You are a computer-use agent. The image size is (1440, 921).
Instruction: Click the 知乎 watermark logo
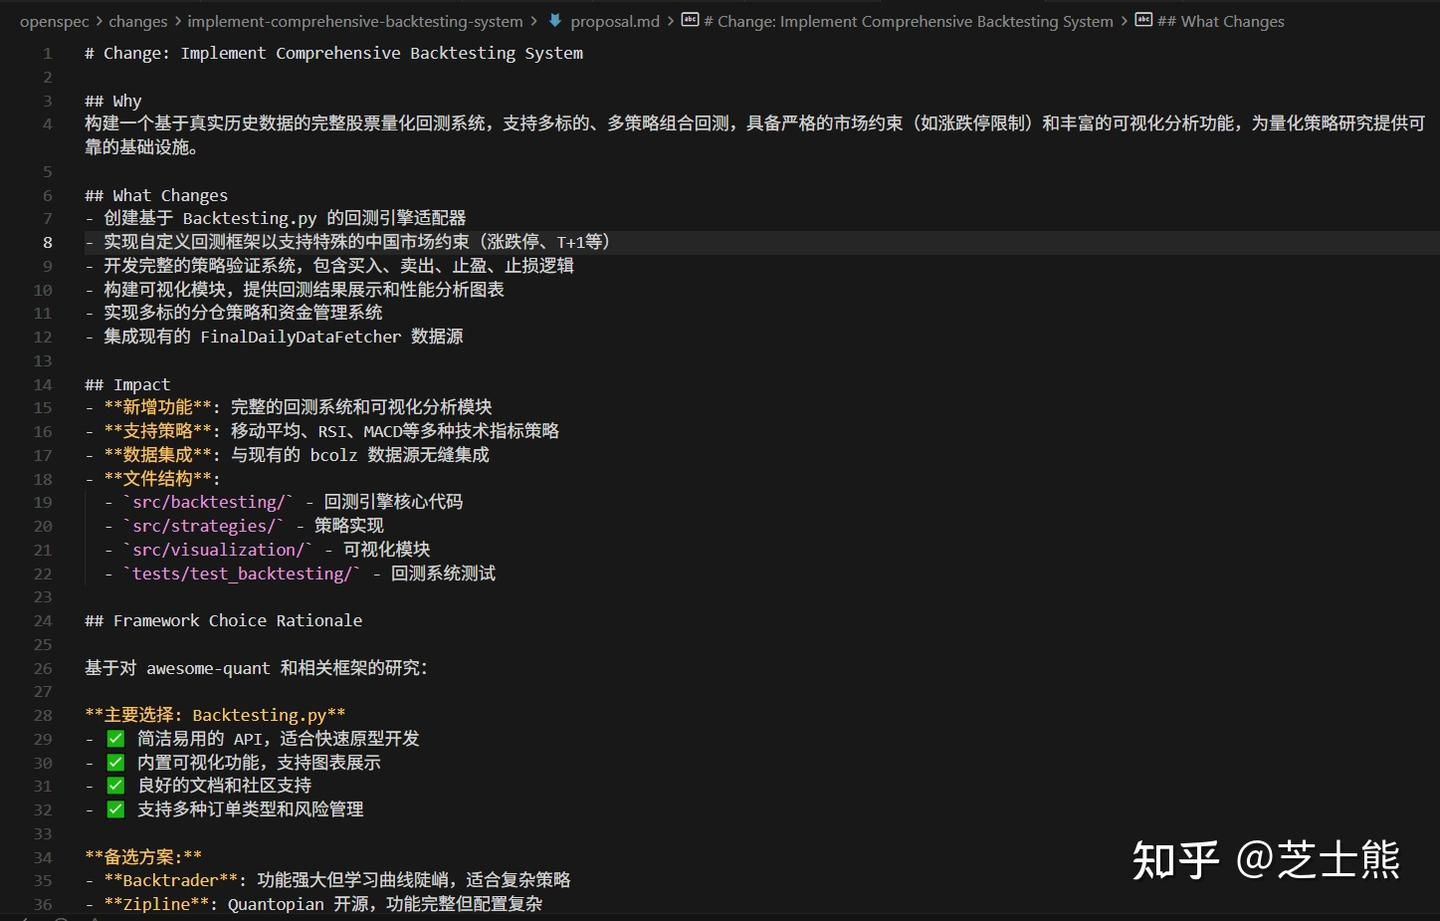pos(1177,861)
